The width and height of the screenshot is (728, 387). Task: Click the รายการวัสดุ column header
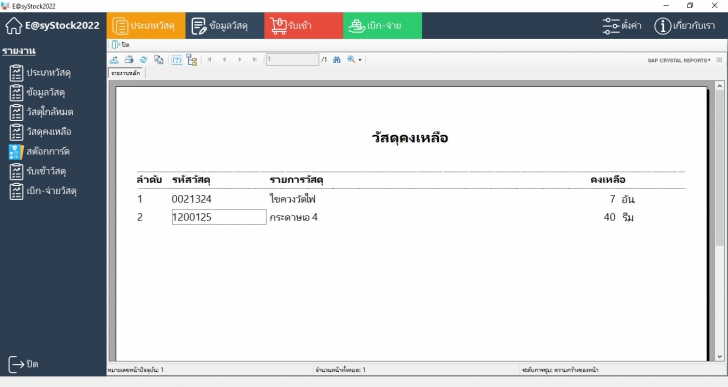296,180
